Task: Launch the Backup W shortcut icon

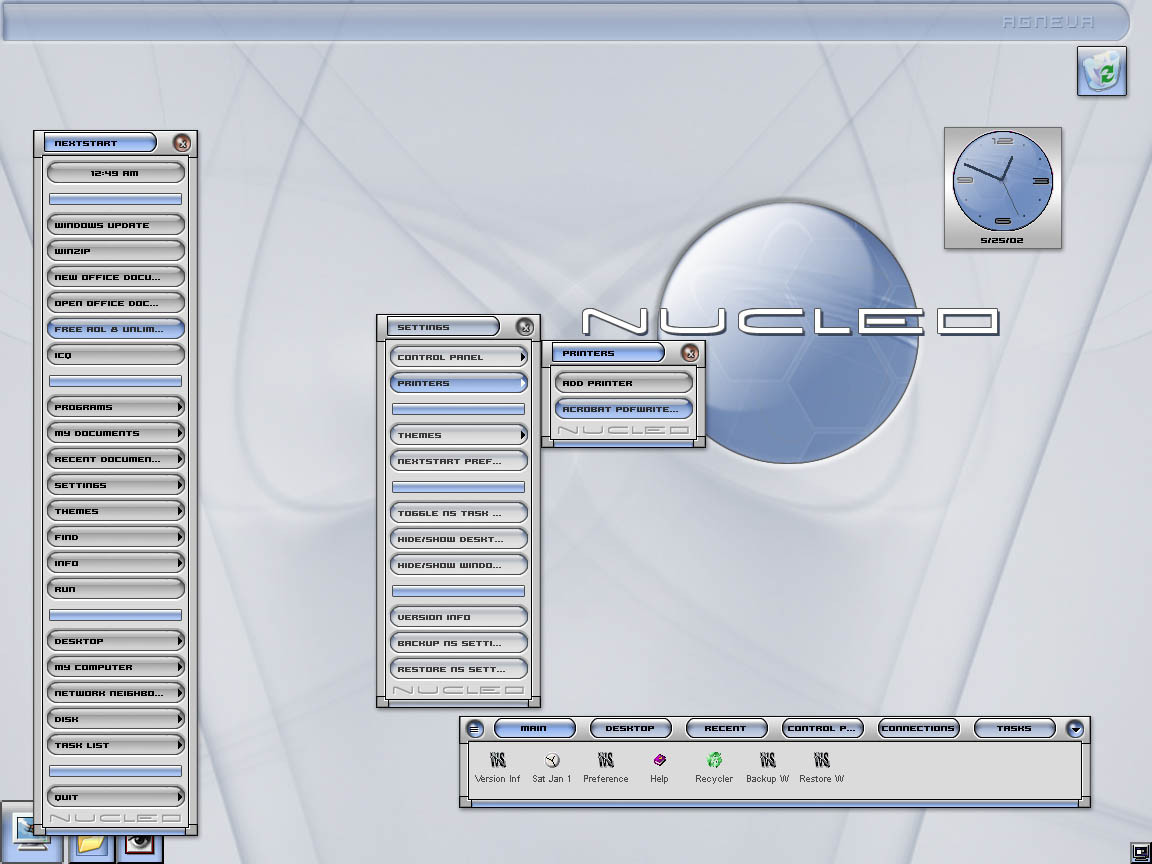Action: (767, 762)
